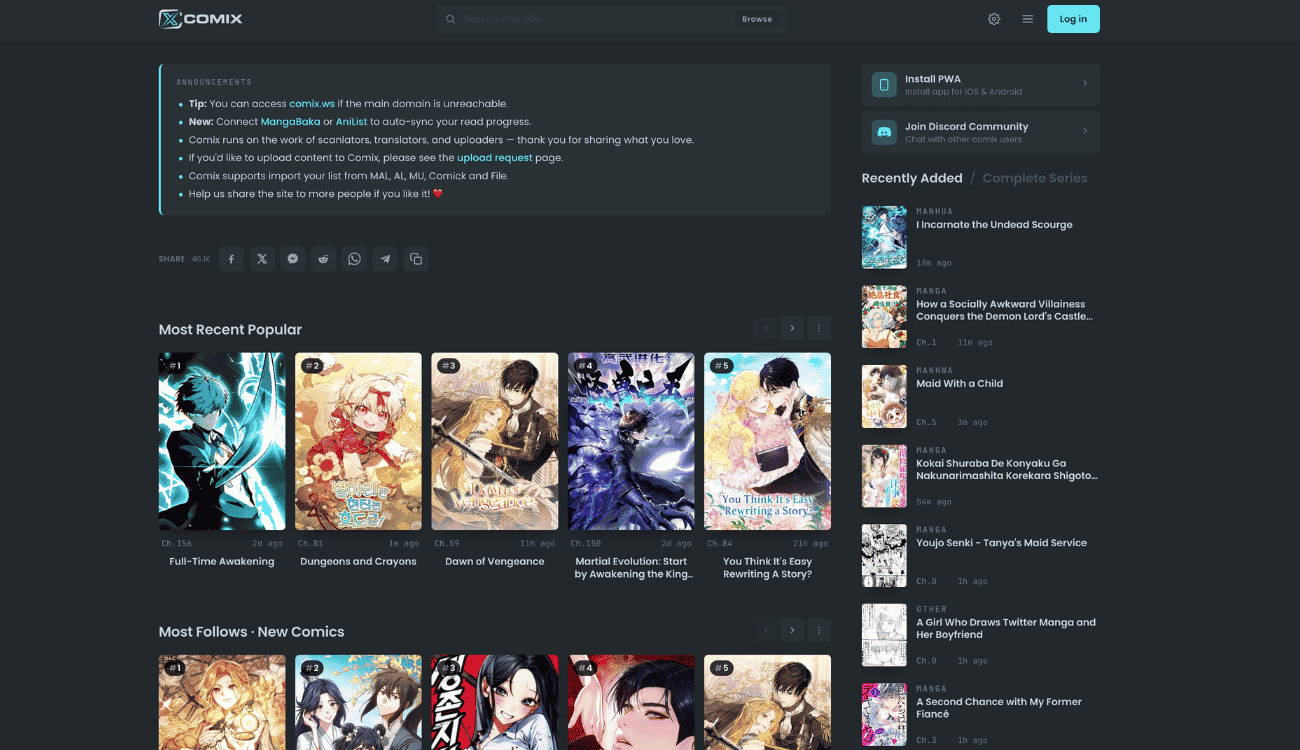Viewport: 1300px width, 750px height.
Task: Open more options for Most Recent Popular
Action: point(819,328)
